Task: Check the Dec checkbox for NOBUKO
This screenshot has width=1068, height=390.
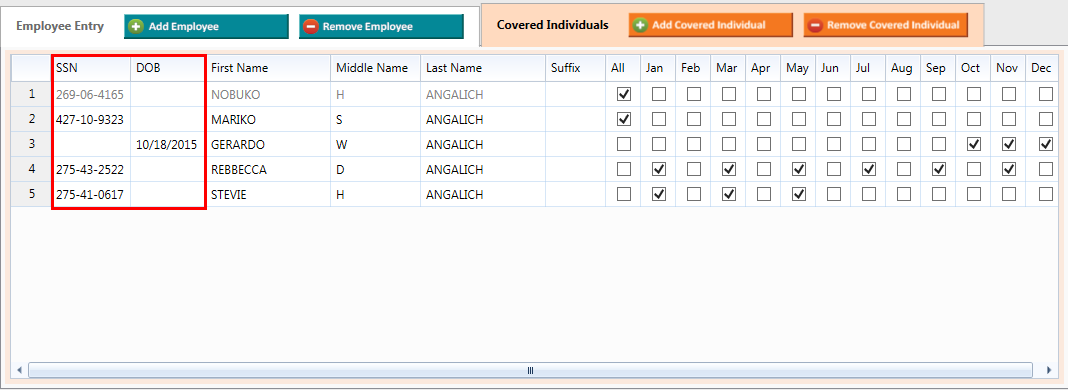Action: click(x=1046, y=94)
